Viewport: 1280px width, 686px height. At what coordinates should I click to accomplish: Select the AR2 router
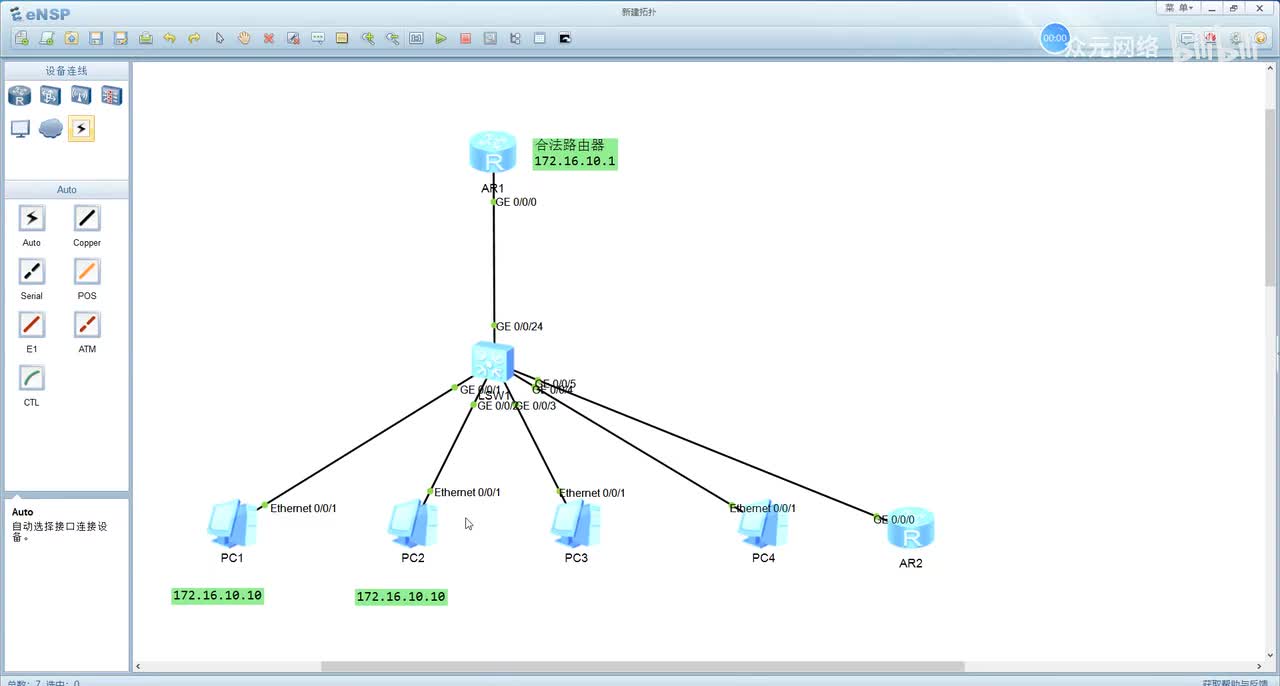point(910,529)
